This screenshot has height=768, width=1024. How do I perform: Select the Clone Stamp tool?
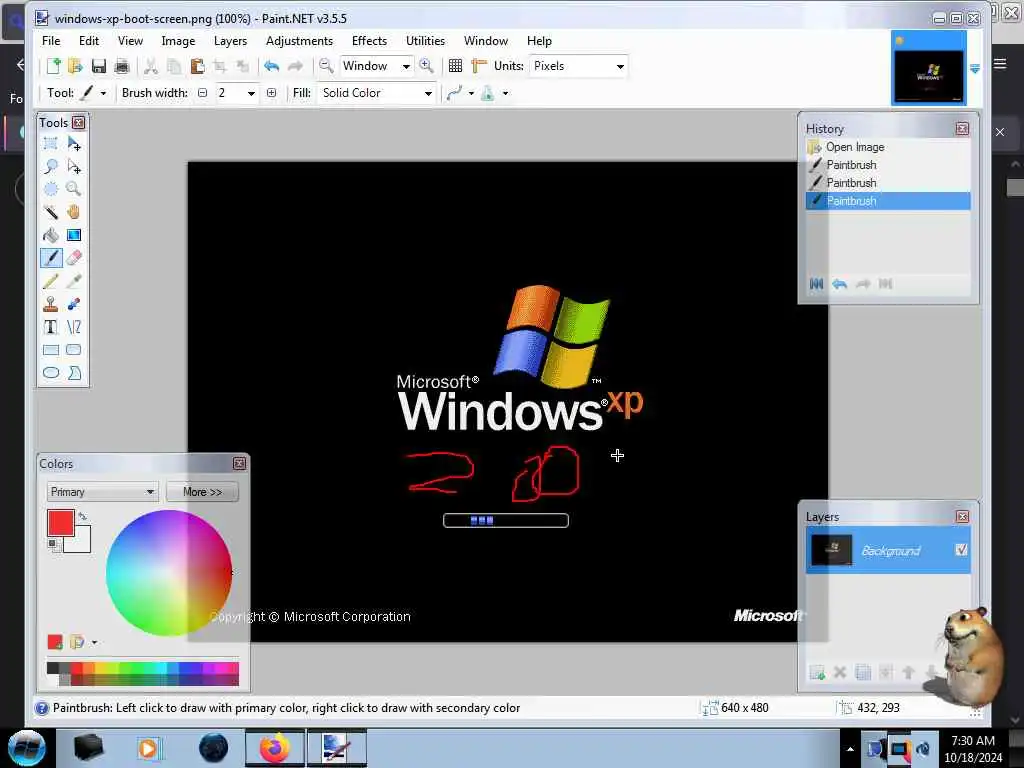pos(50,304)
